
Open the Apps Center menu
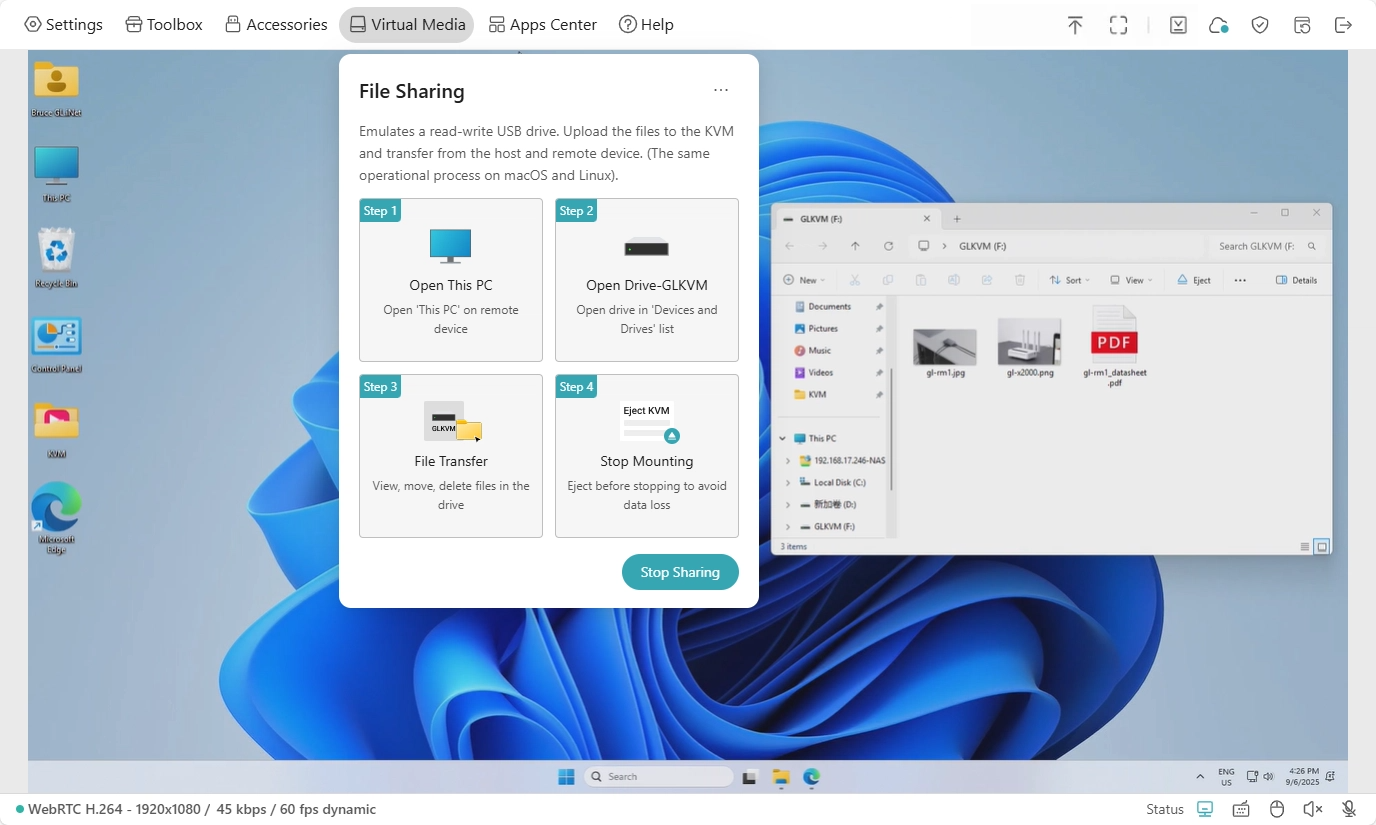pos(543,25)
